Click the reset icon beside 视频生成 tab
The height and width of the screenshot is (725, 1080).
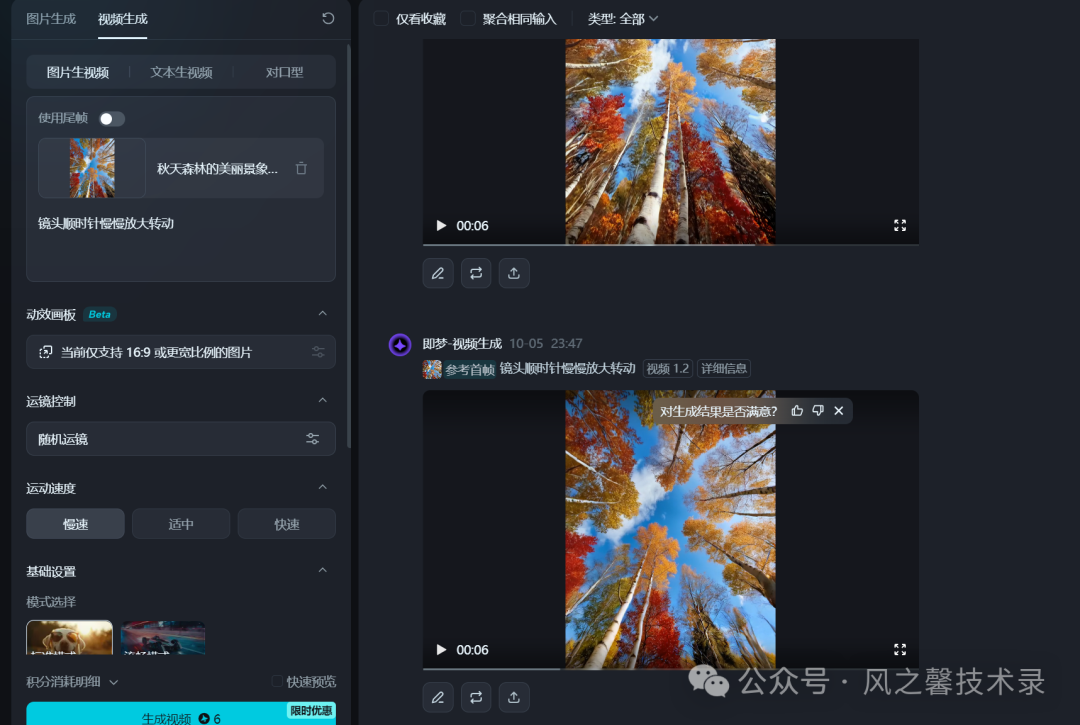pyautogui.click(x=329, y=19)
